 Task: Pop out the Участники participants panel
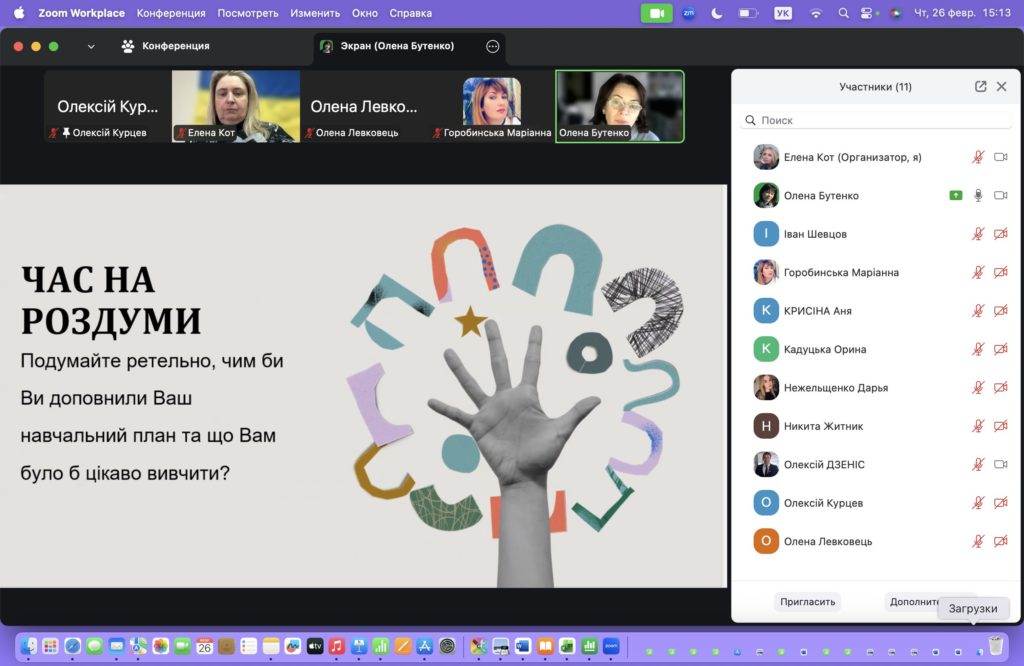[x=980, y=87]
